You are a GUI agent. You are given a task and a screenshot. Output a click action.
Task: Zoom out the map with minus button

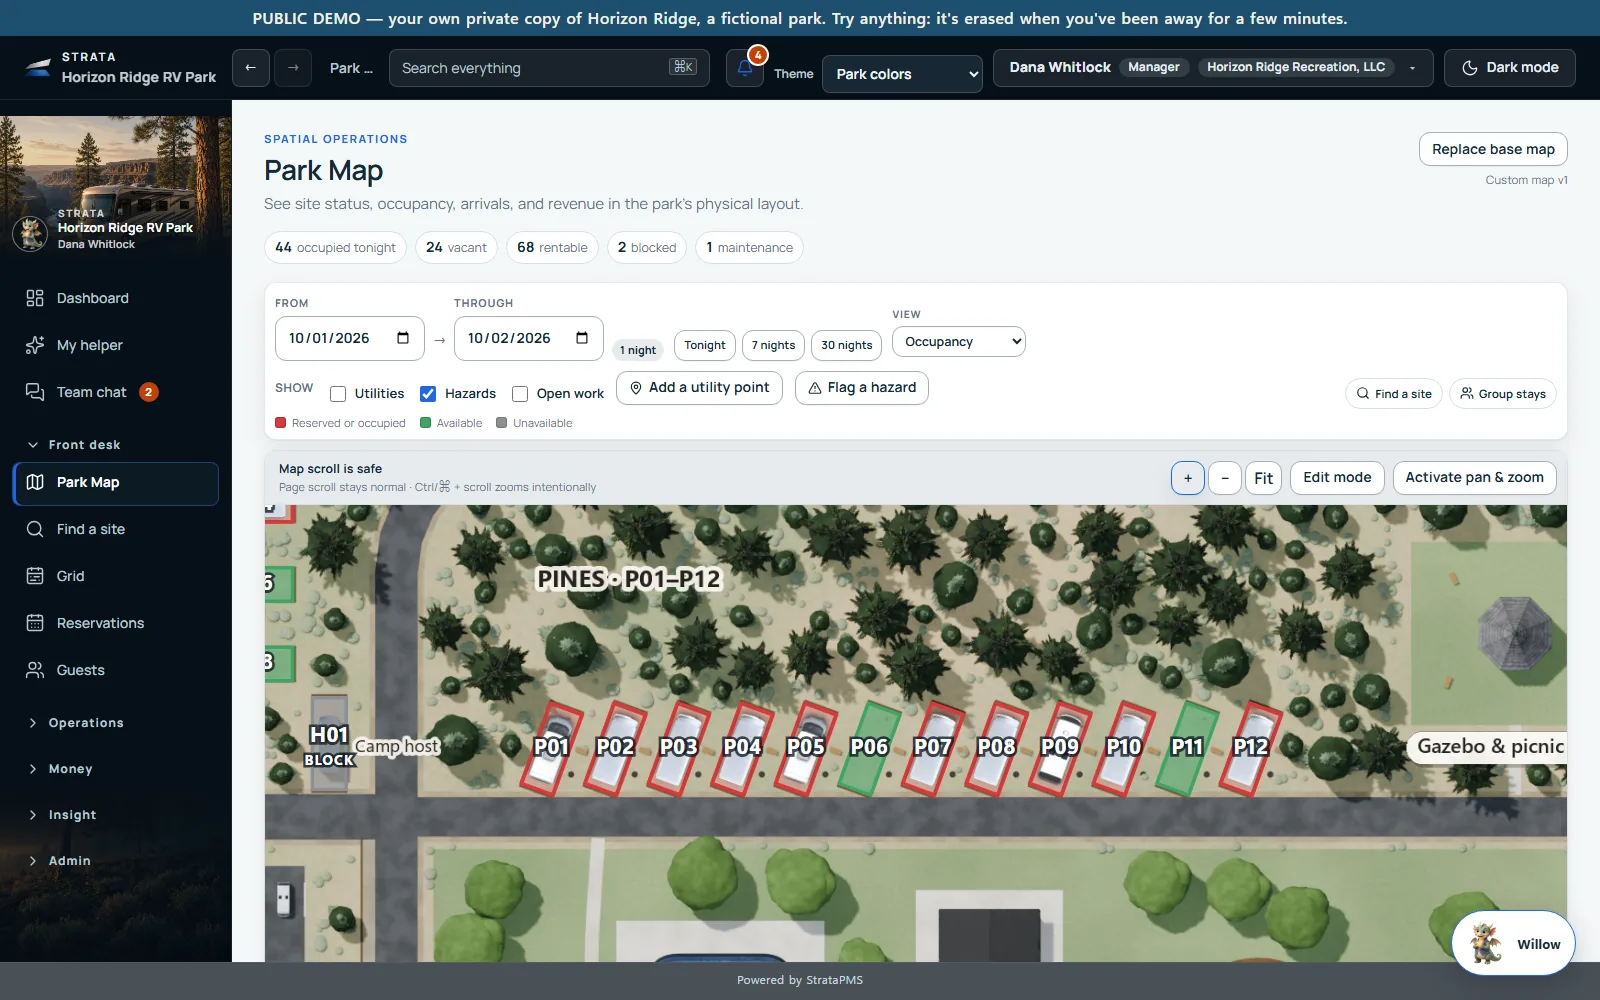click(1225, 478)
